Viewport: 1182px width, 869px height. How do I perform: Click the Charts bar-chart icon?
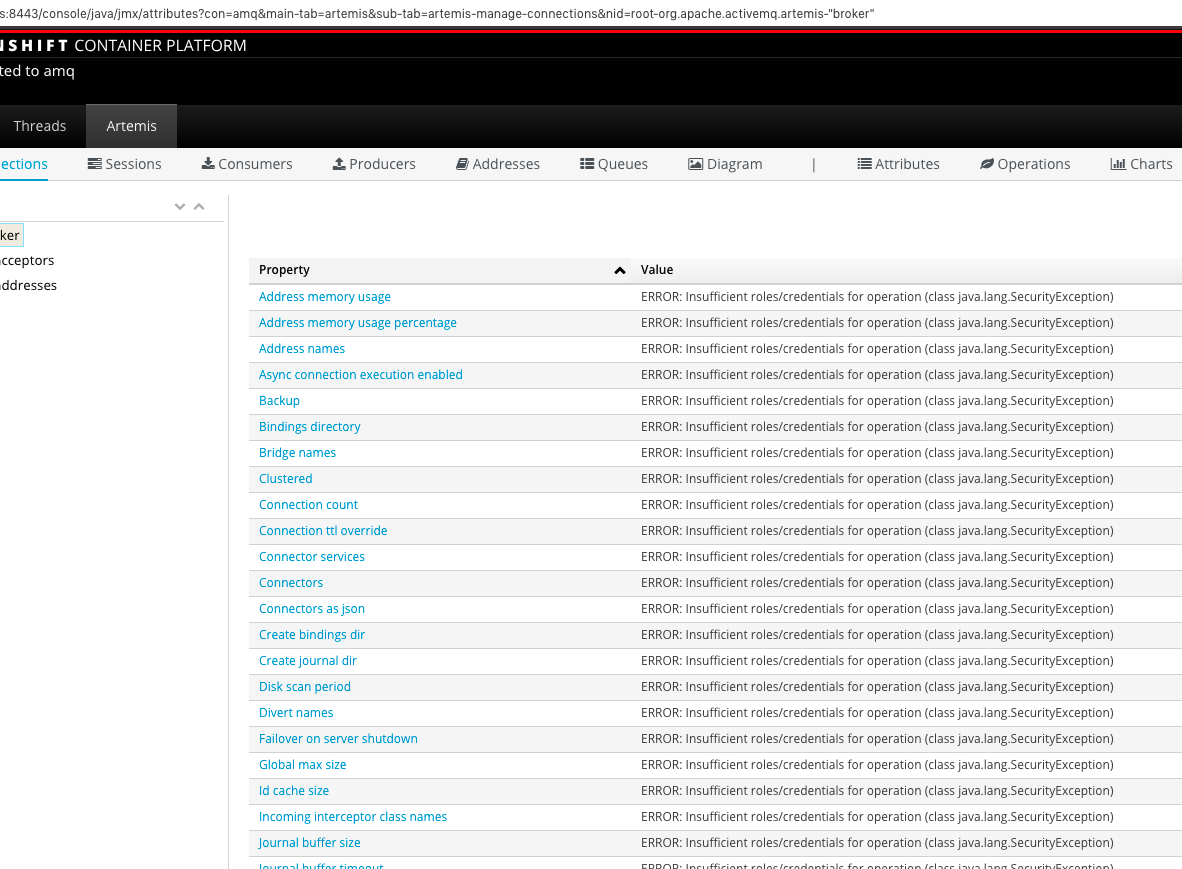pyautogui.click(x=1118, y=164)
